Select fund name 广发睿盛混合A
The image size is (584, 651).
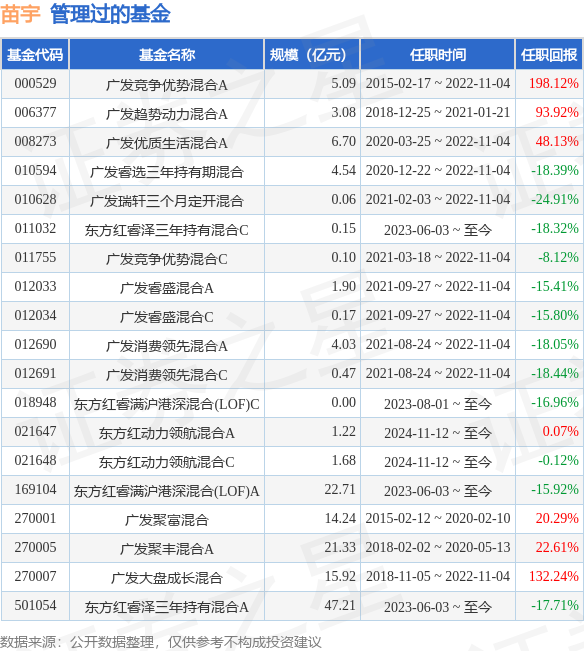[166, 289]
